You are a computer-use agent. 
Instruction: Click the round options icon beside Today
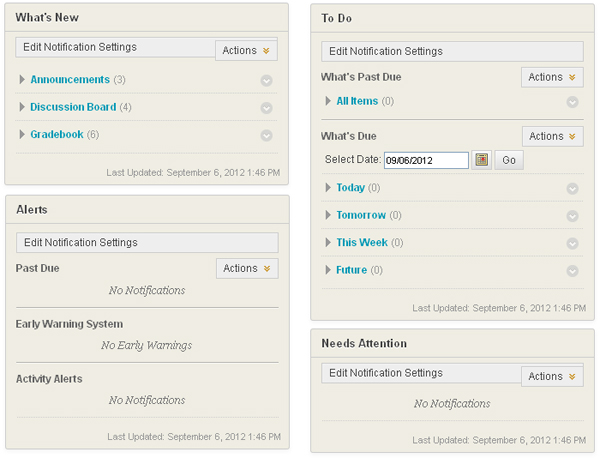point(572,188)
